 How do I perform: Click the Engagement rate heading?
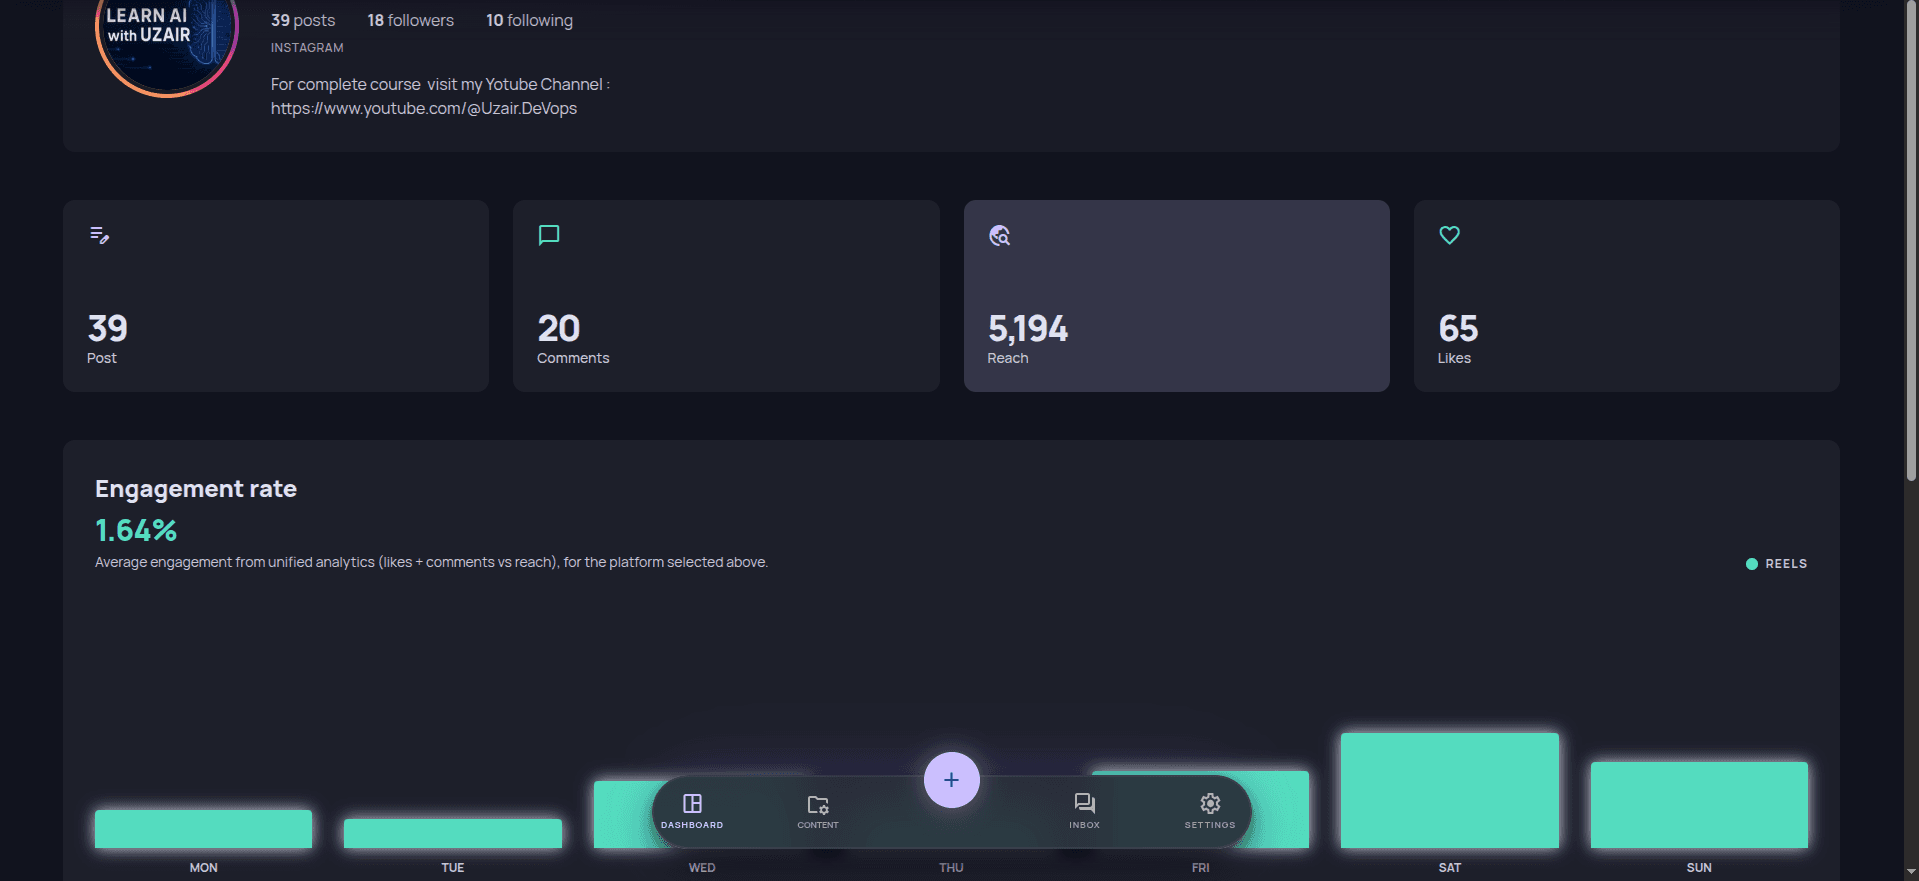coord(196,489)
